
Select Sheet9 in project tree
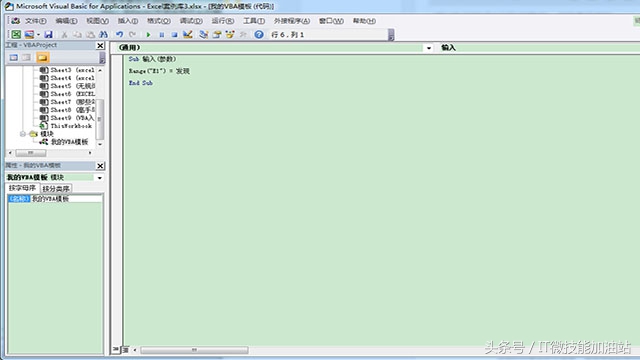[x=67, y=118]
